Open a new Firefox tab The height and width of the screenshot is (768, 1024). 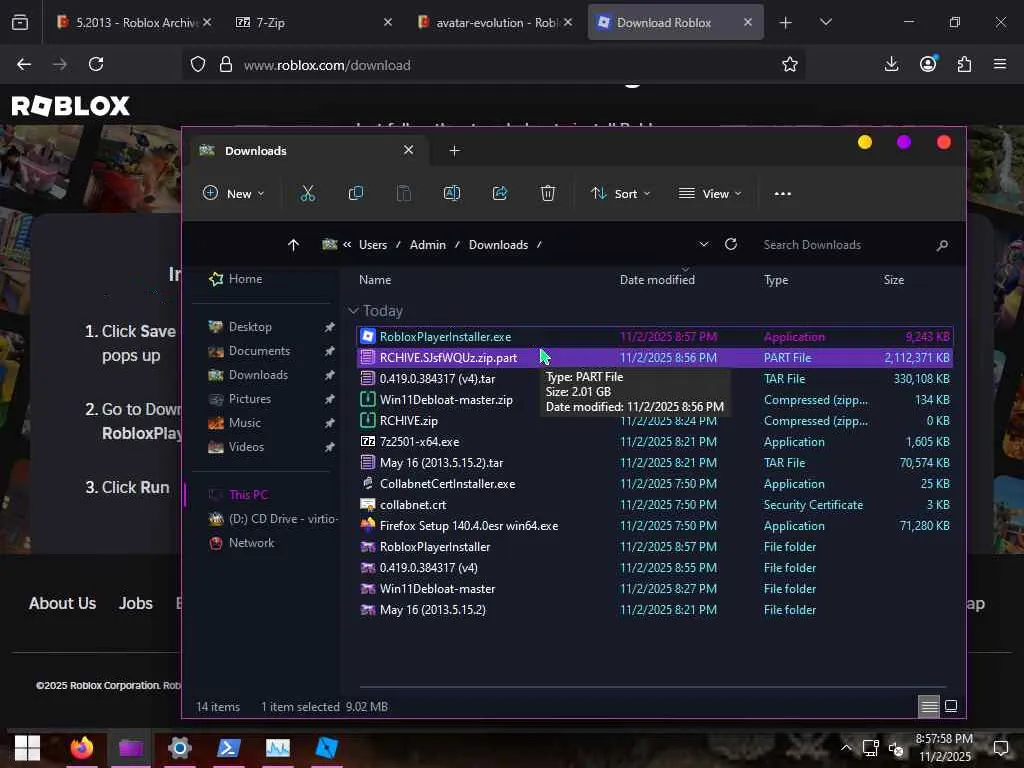coord(786,23)
